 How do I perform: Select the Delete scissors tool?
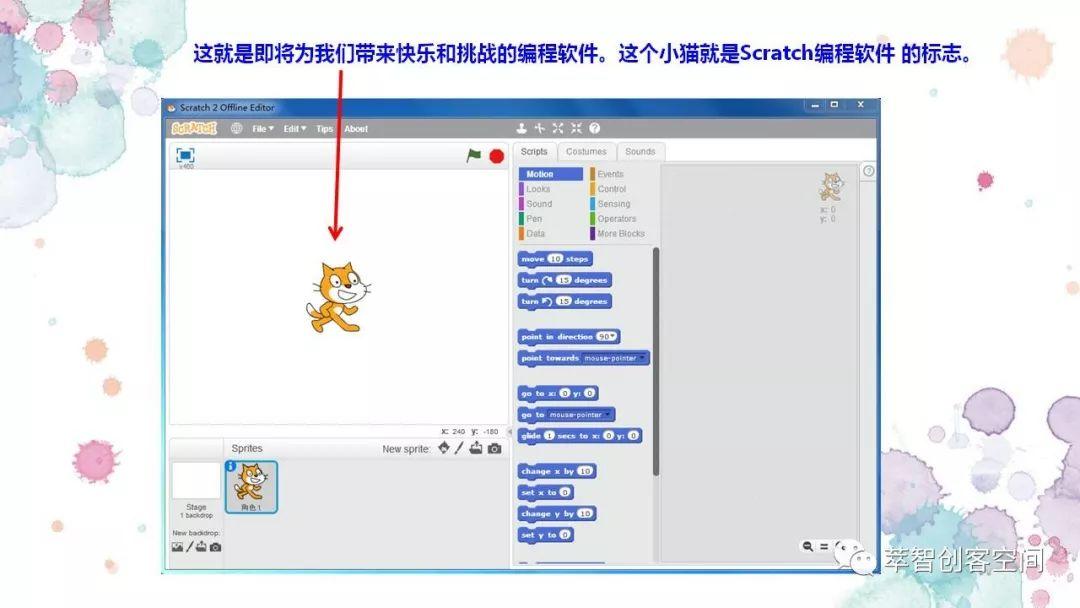pyautogui.click(x=539, y=128)
